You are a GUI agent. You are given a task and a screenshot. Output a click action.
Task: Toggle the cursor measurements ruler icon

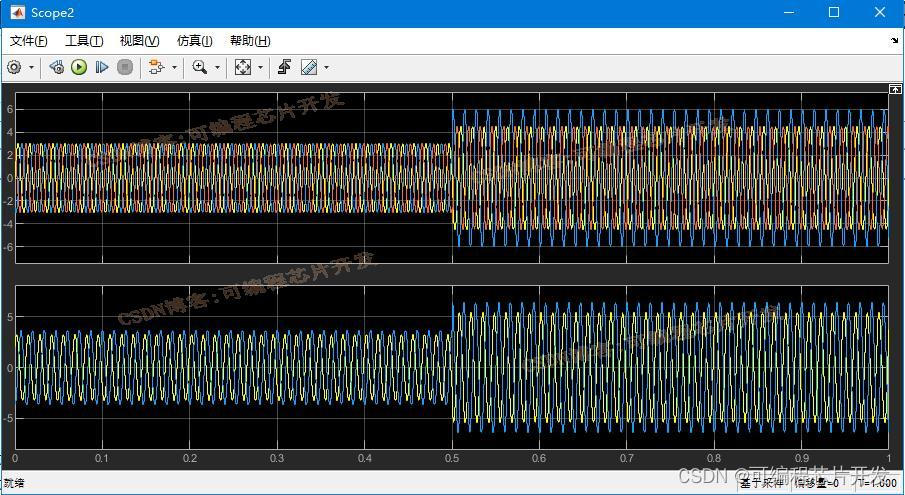click(x=308, y=67)
